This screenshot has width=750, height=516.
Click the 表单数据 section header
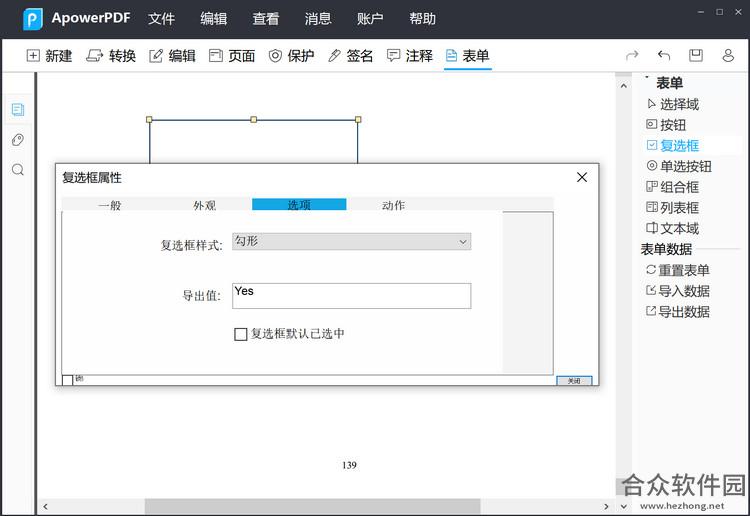pyautogui.click(x=666, y=249)
